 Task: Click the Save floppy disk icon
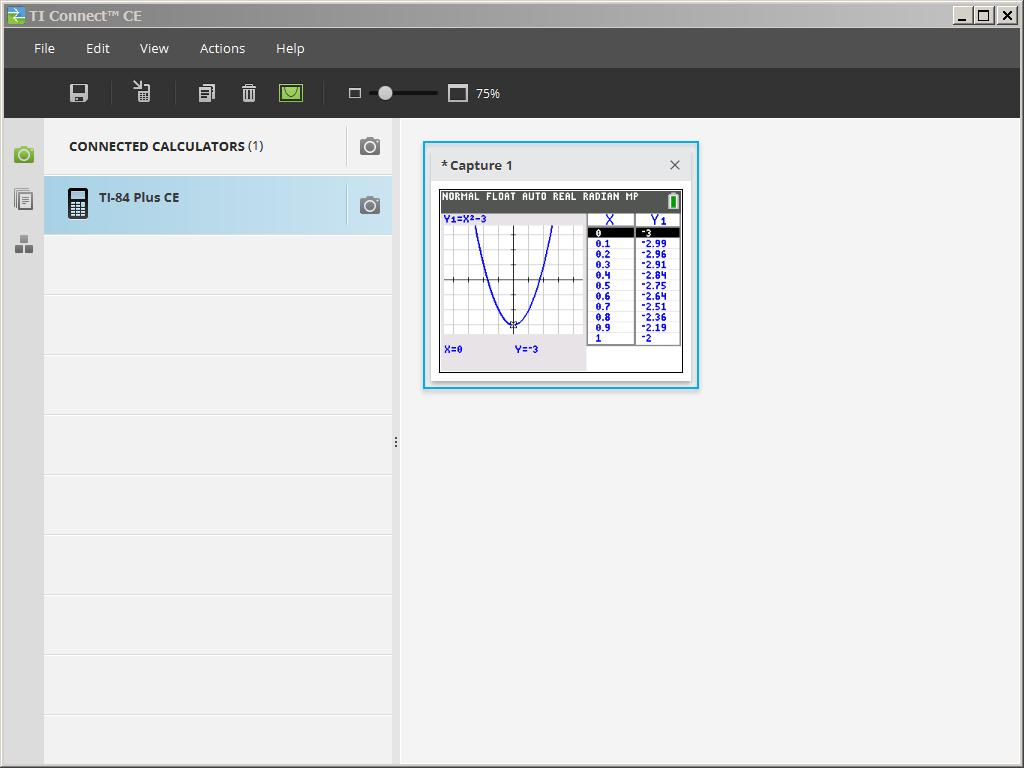pos(79,93)
